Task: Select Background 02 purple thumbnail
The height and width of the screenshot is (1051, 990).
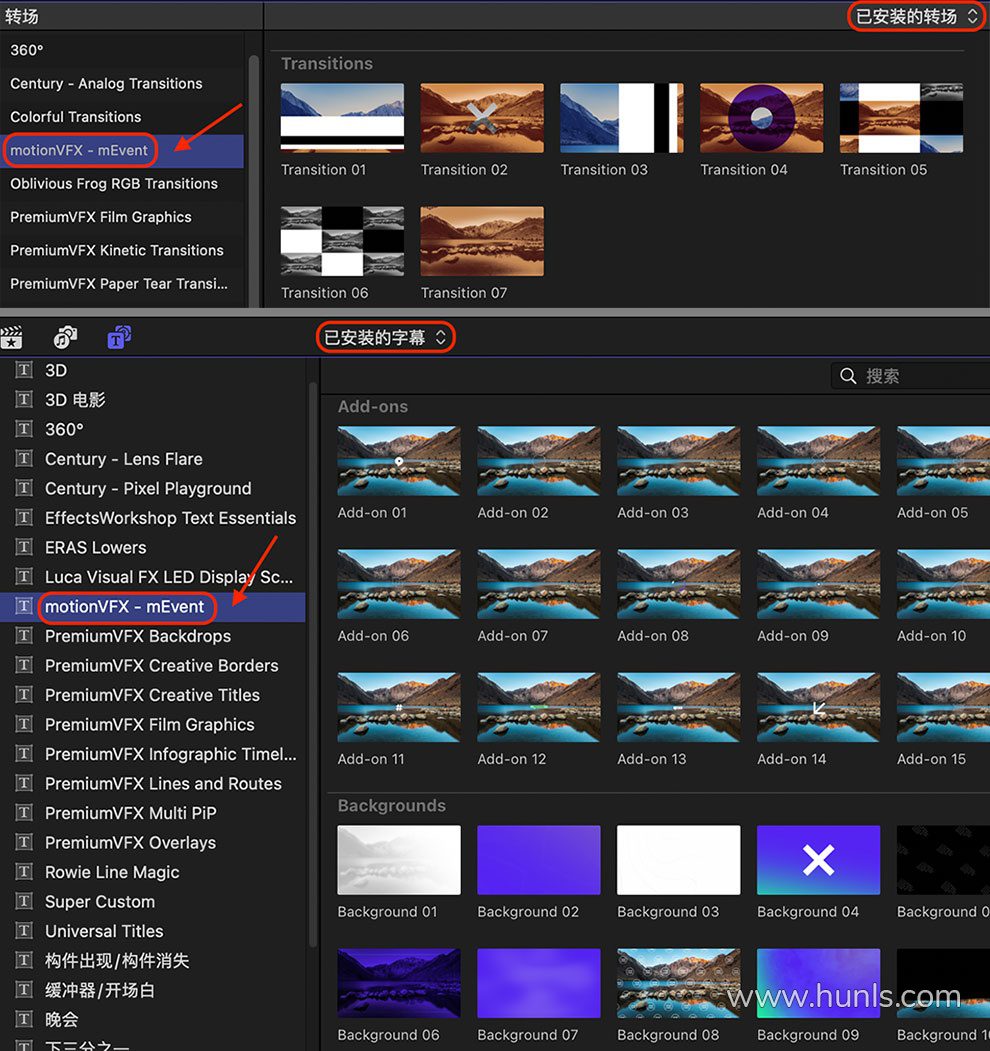Action: [539, 860]
